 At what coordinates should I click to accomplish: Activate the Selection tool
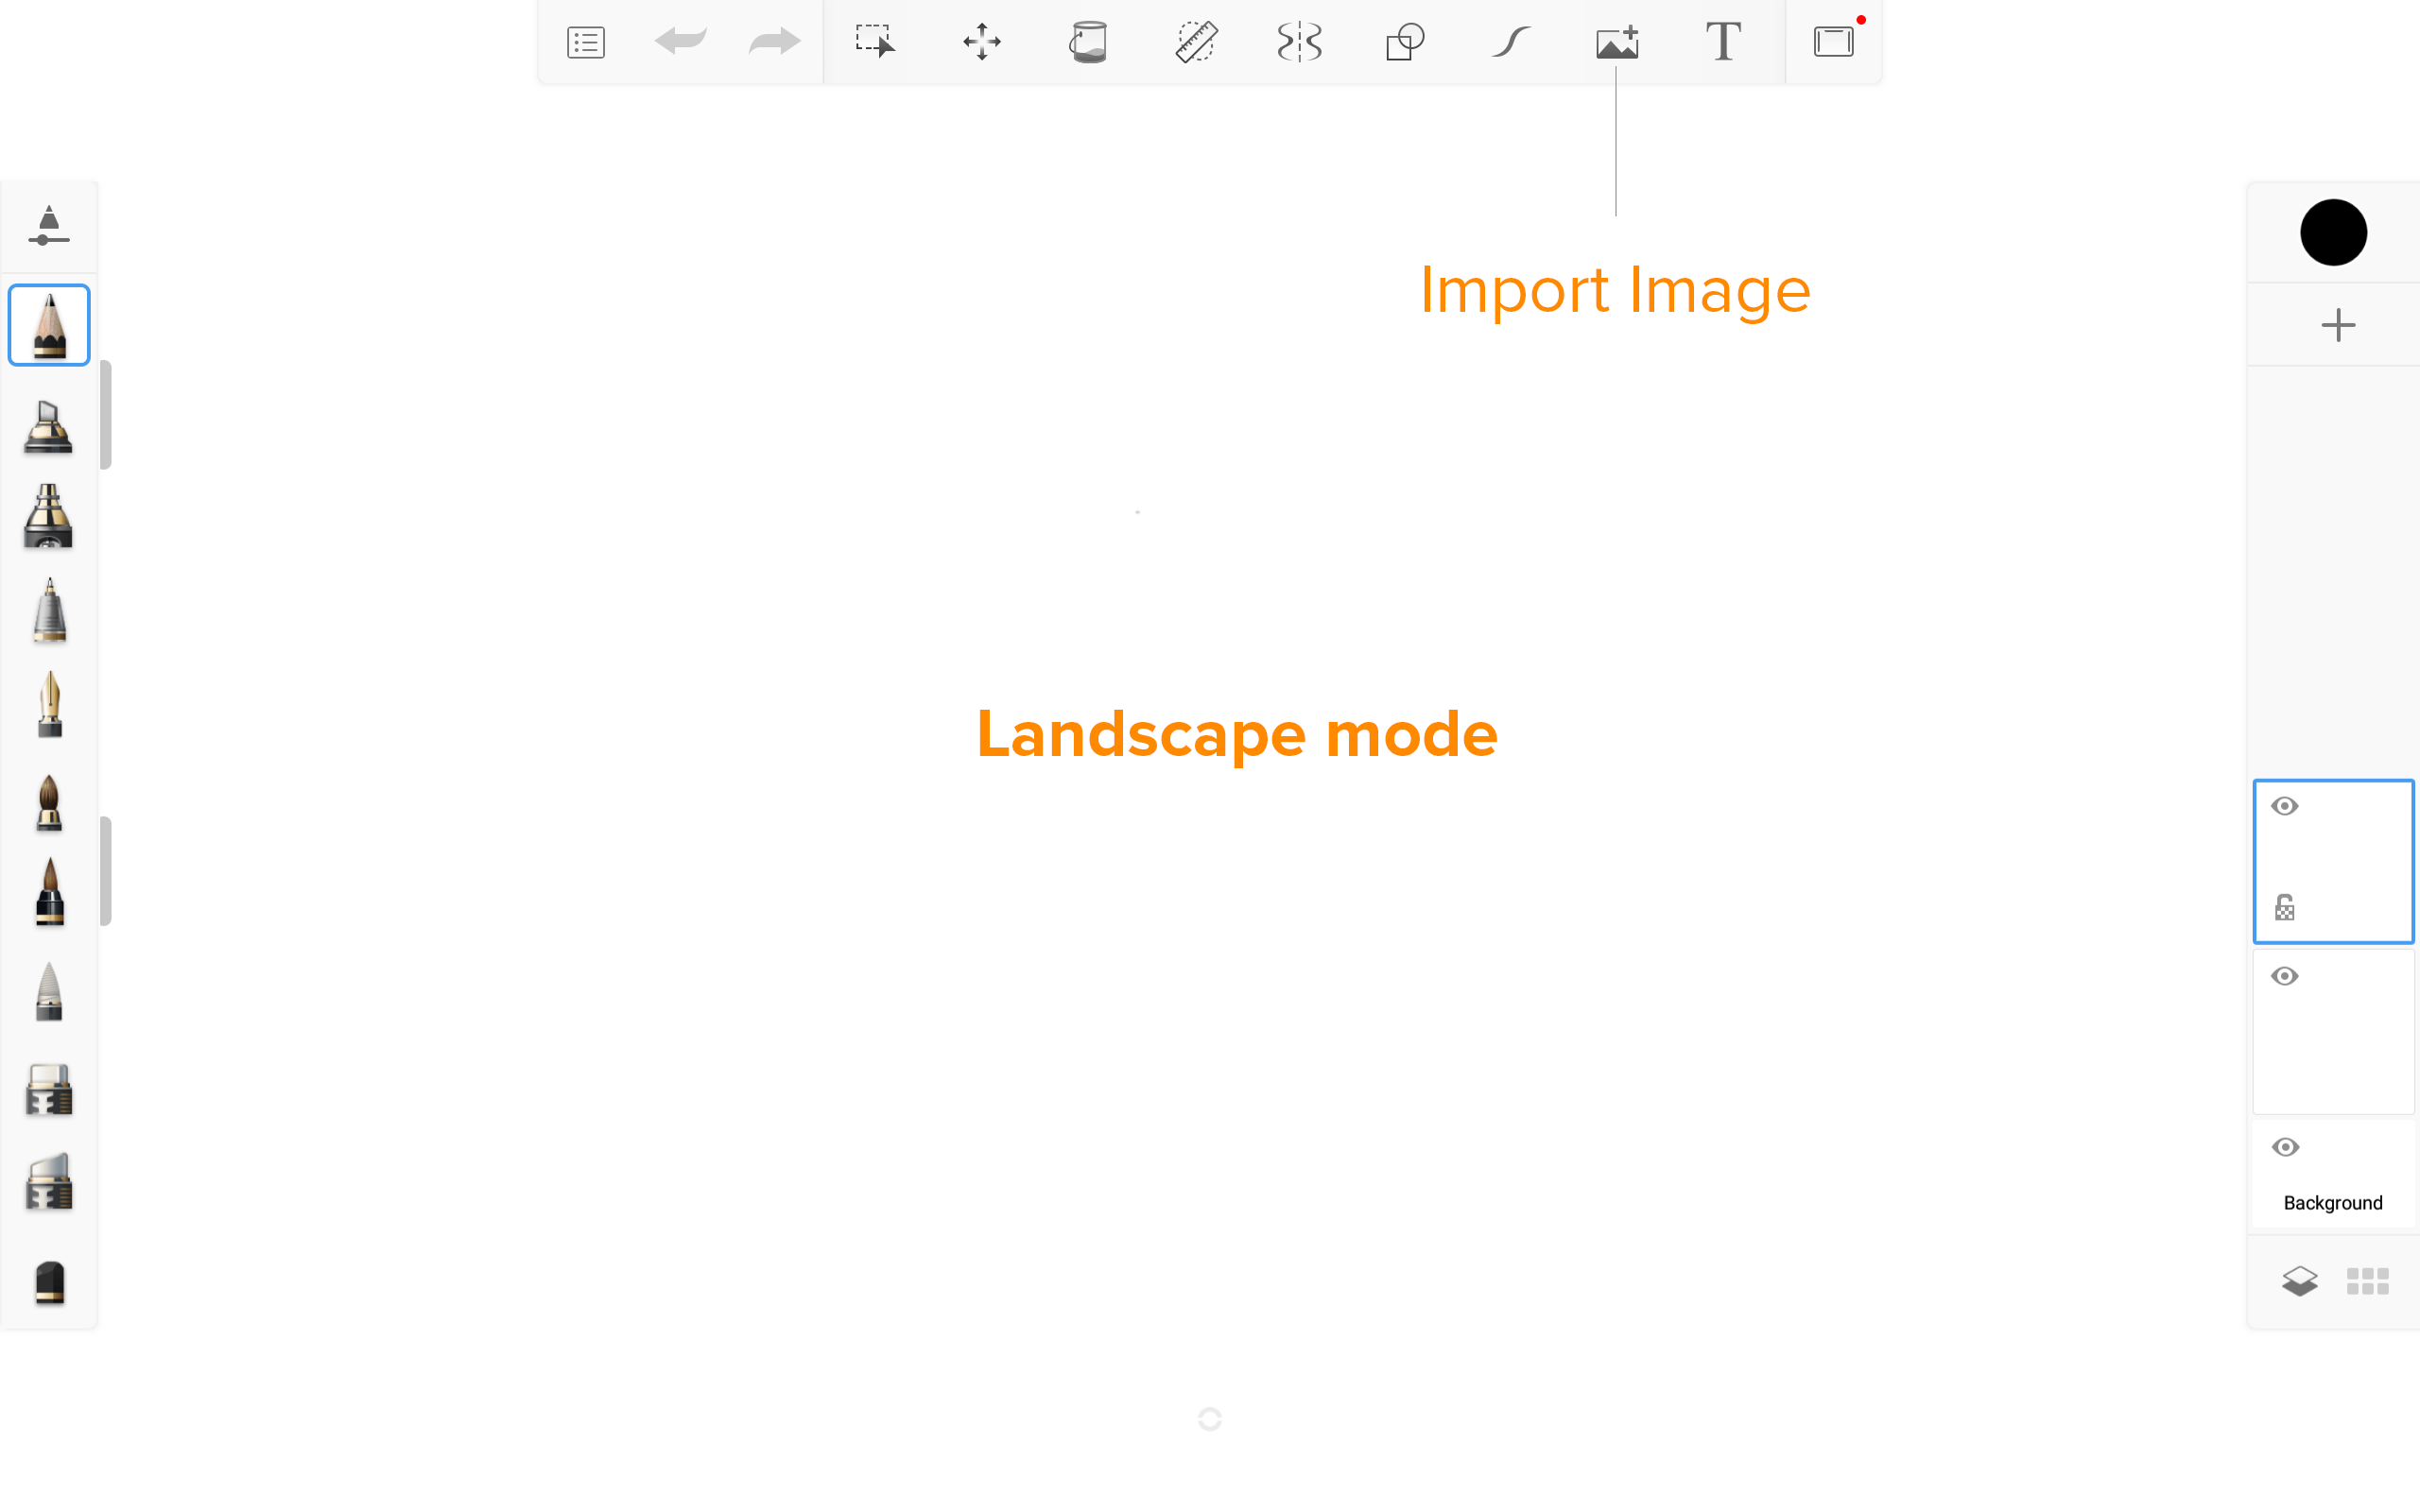point(875,42)
